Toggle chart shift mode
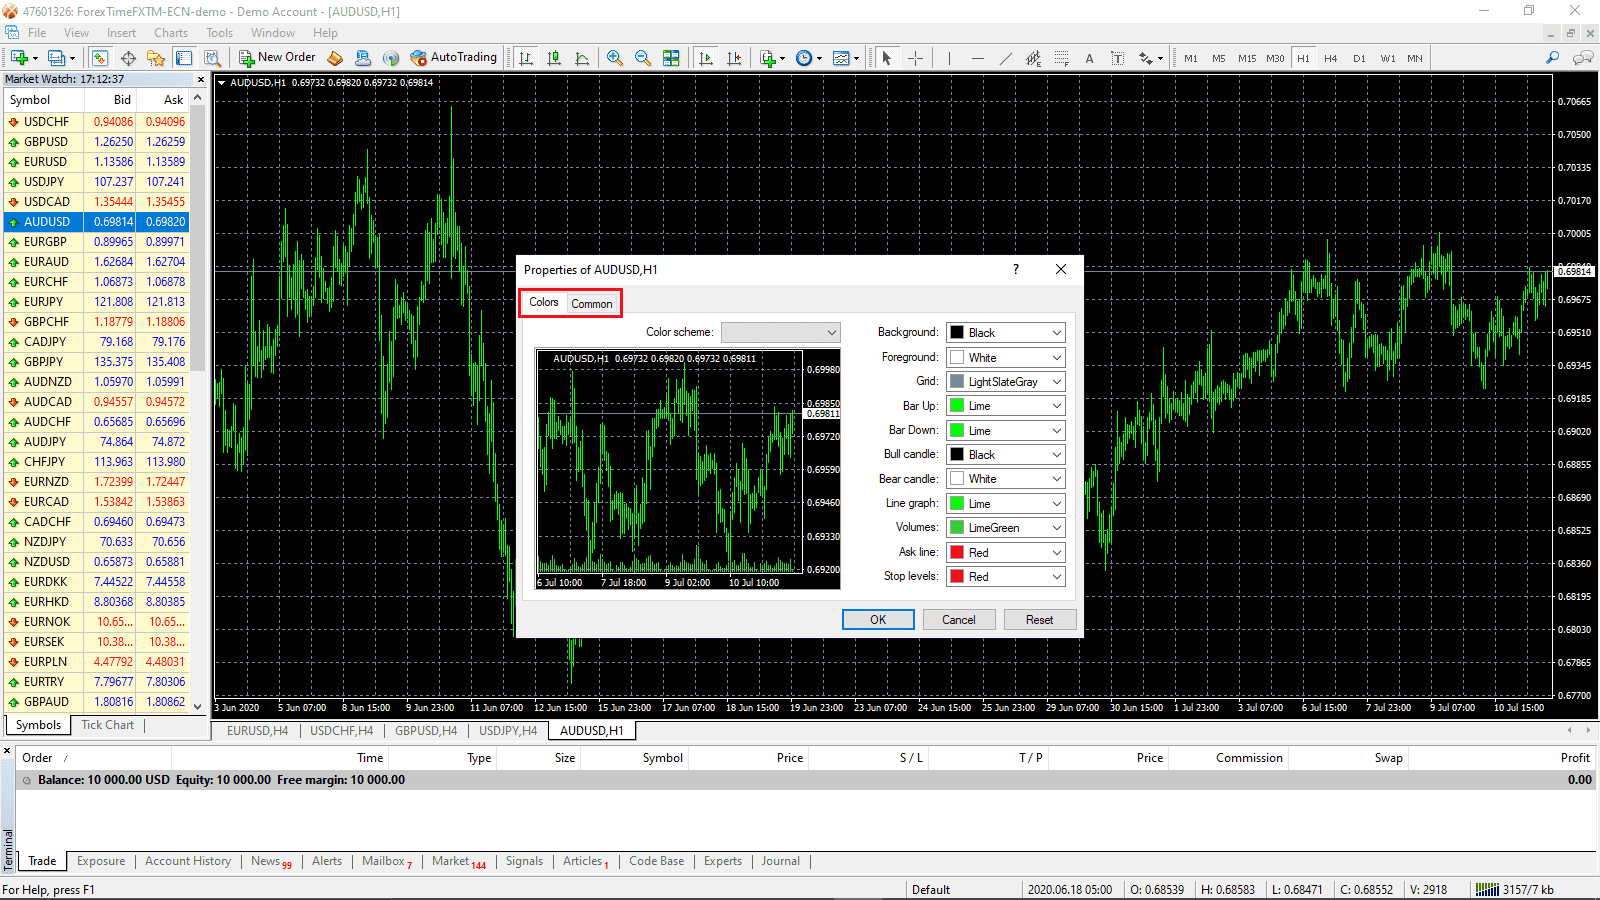Screen dimensions: 1600x900 point(735,58)
